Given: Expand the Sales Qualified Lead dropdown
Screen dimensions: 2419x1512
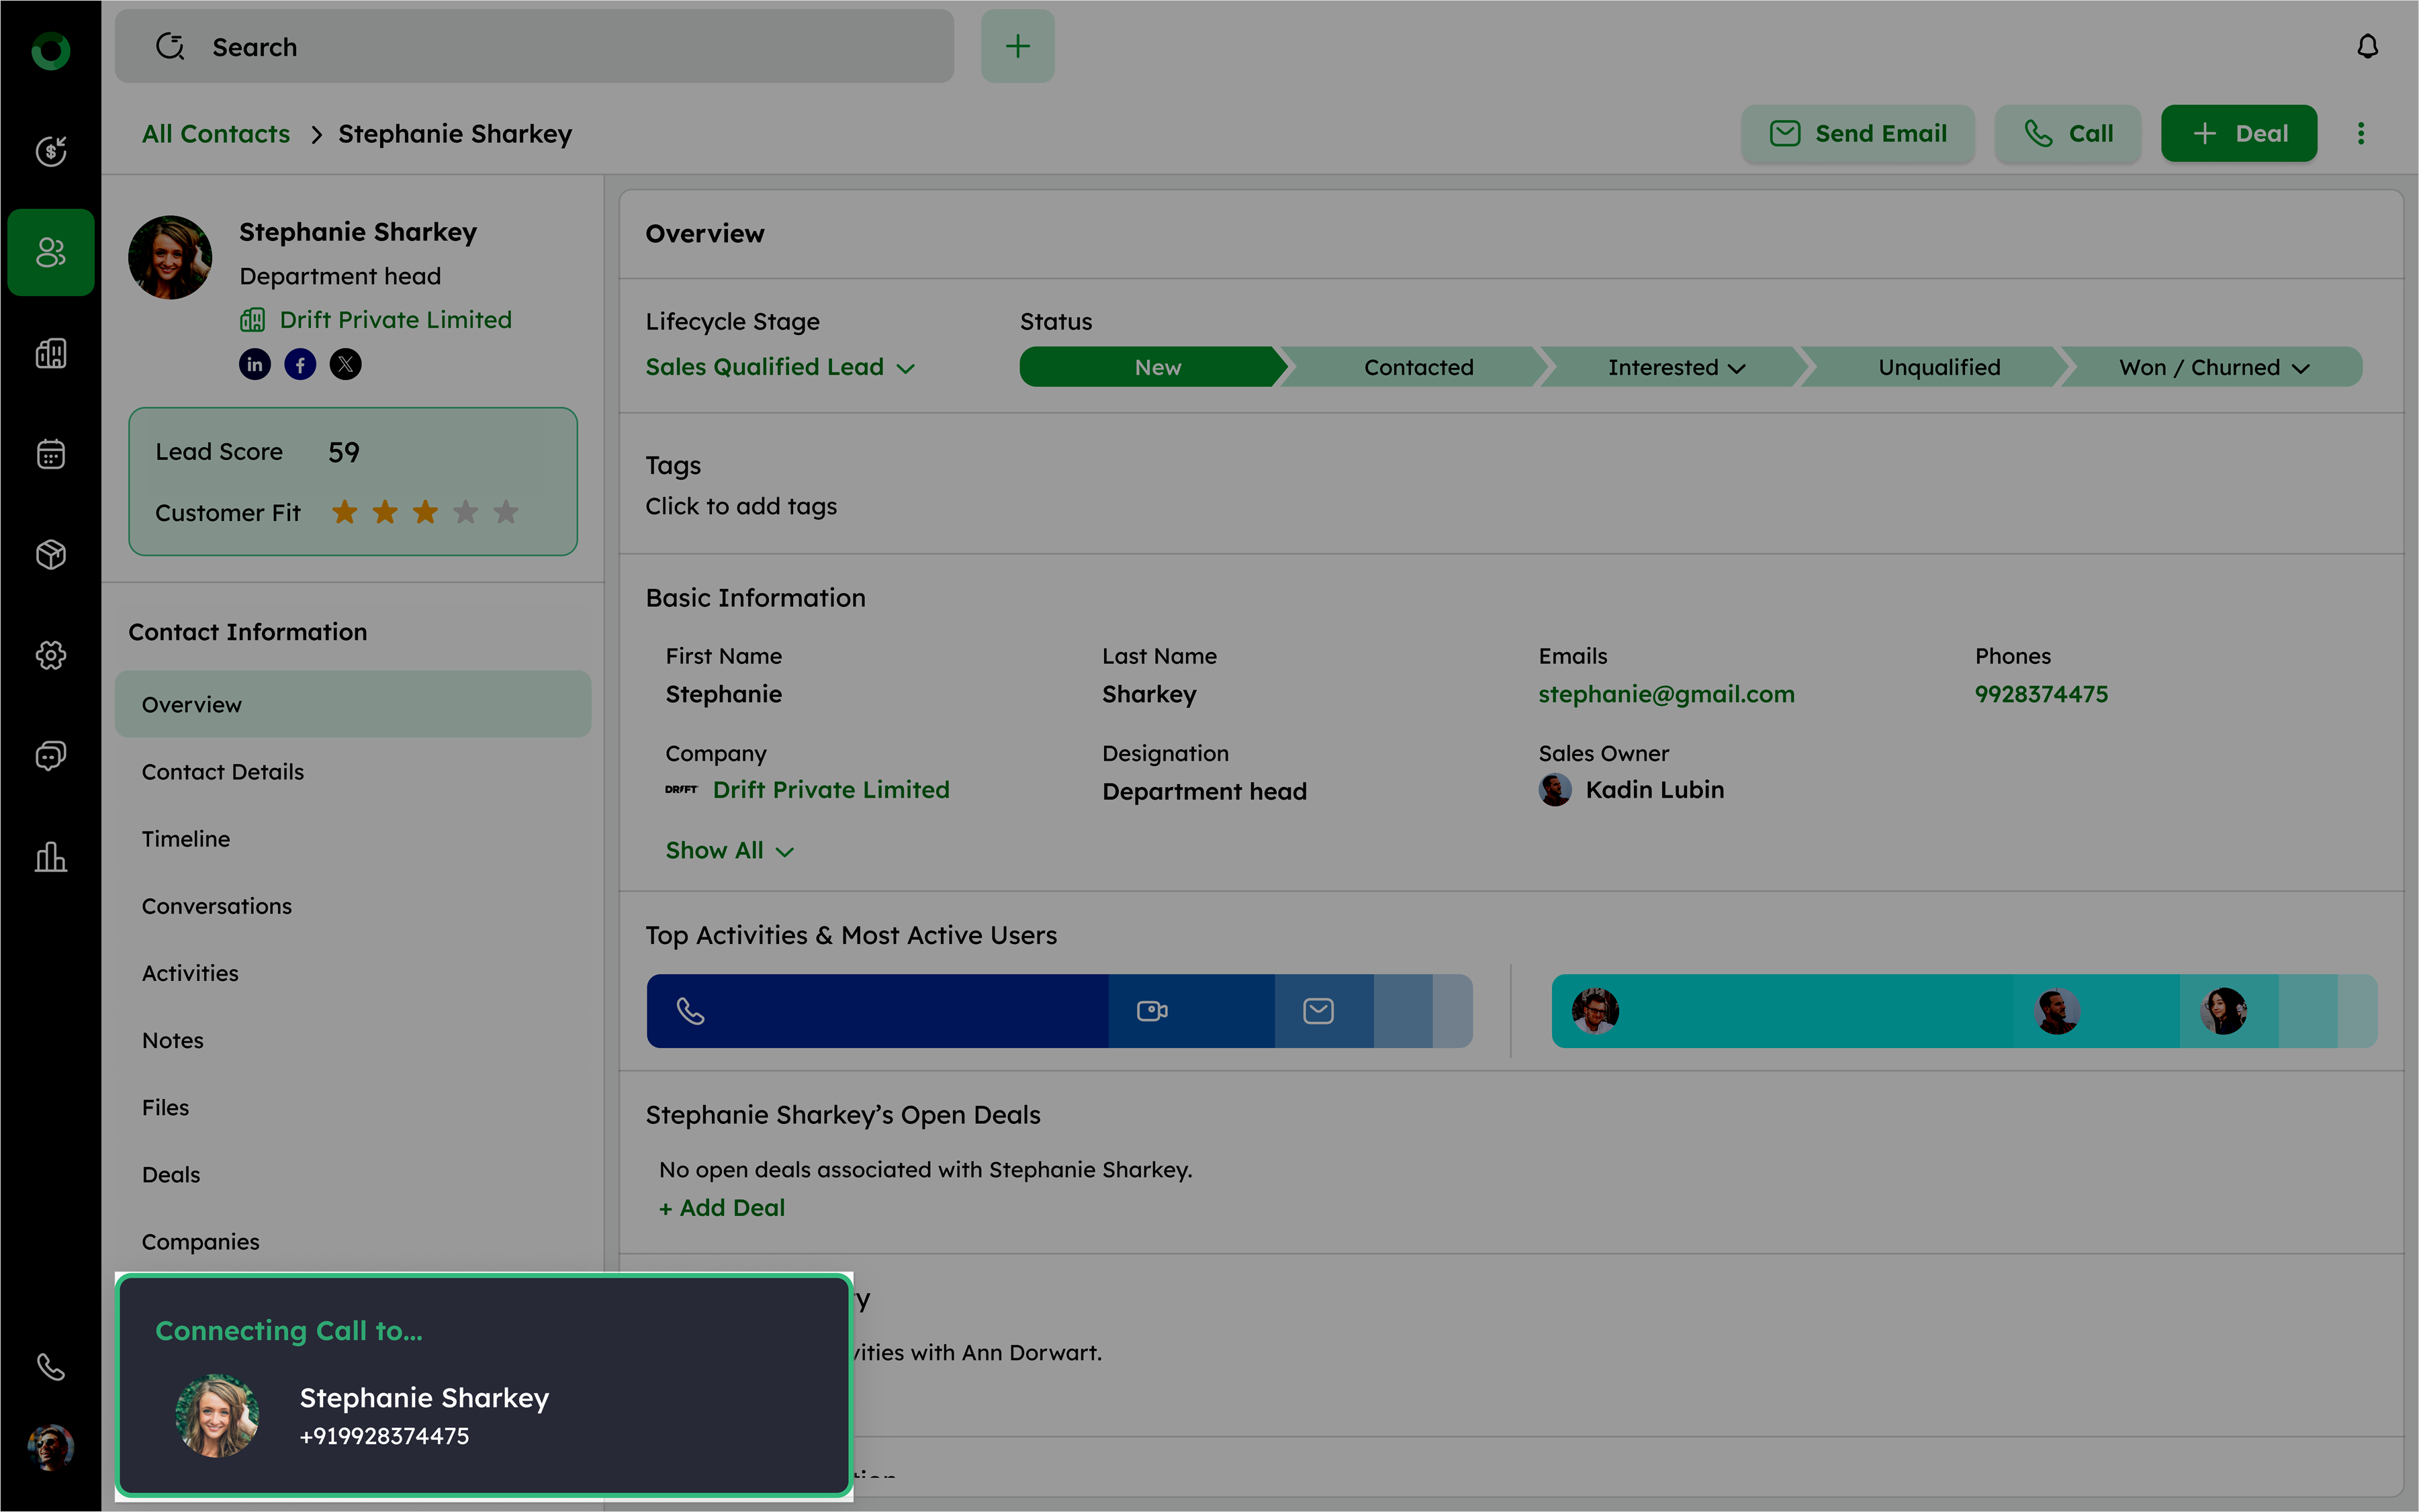Looking at the screenshot, I should click(780, 367).
